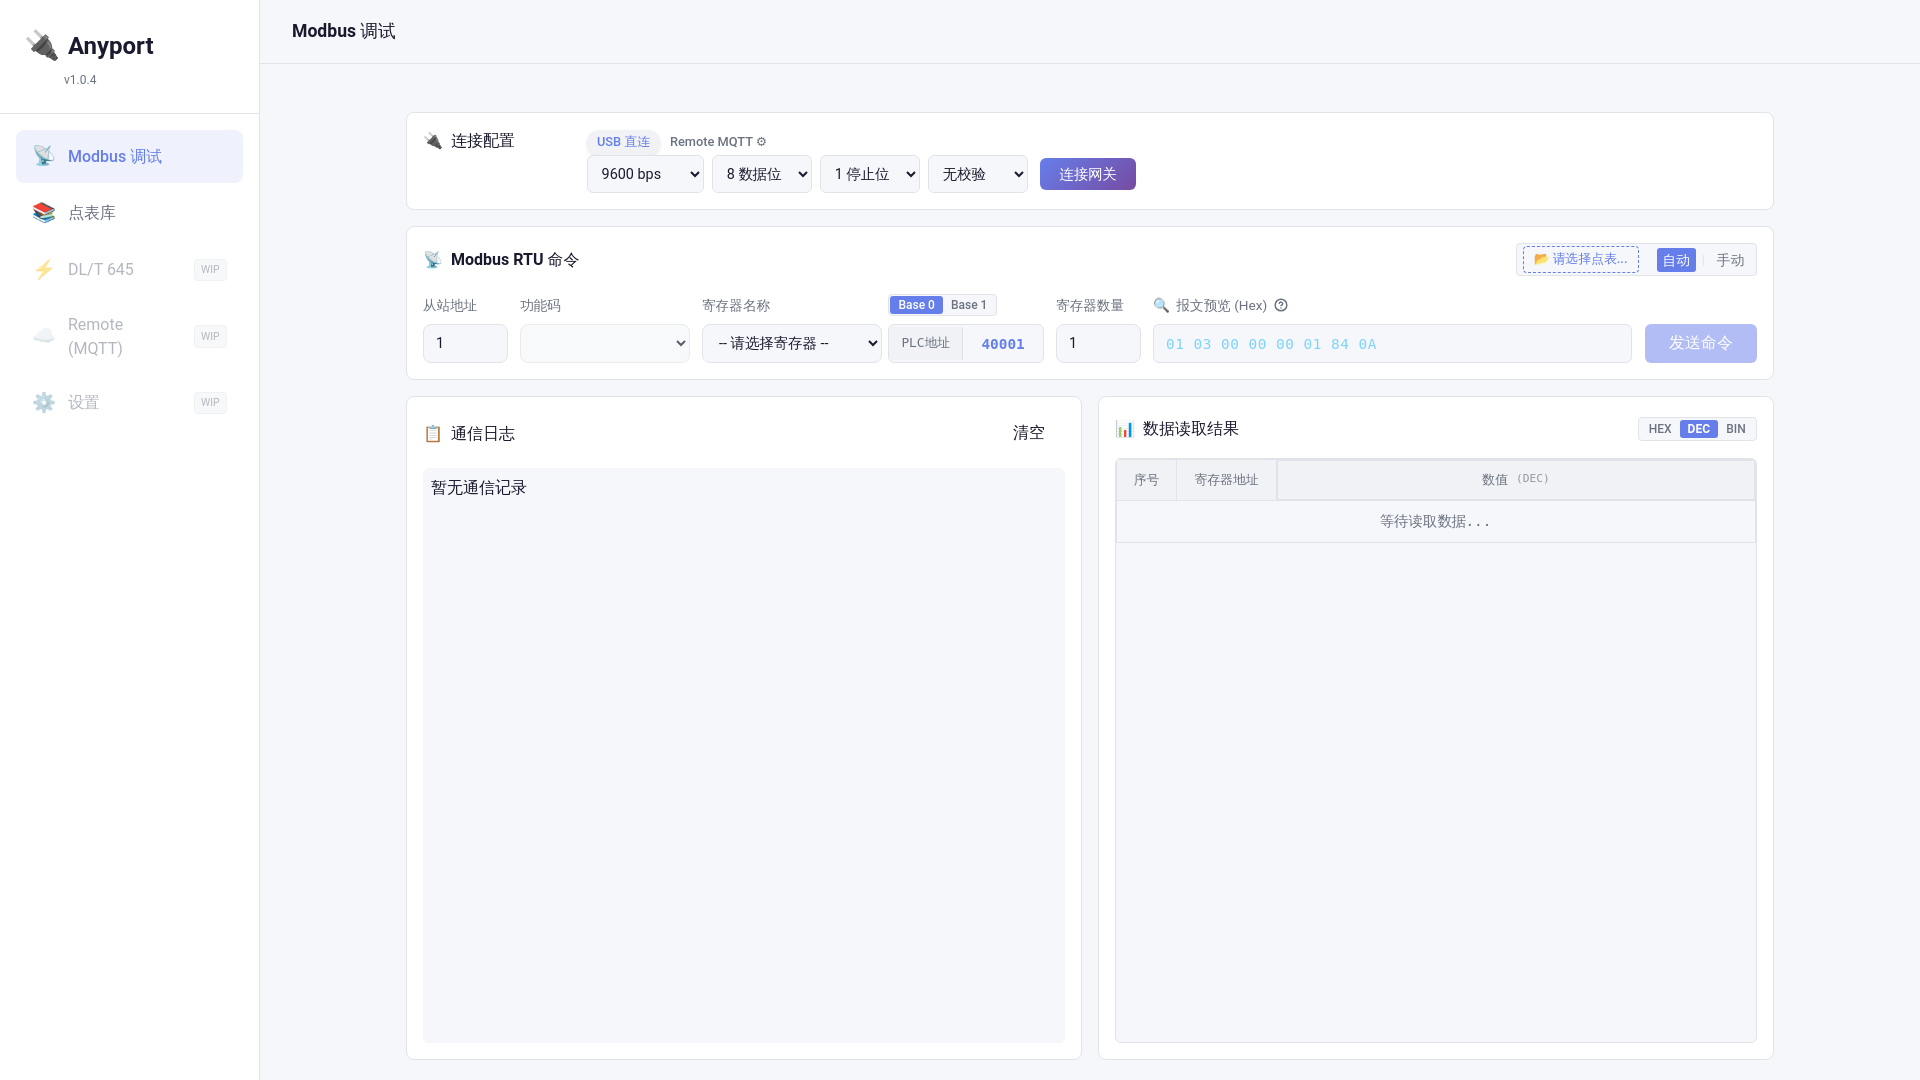The image size is (1920, 1080).
Task: Click the PLC地址 value 40001
Action: 1003,344
